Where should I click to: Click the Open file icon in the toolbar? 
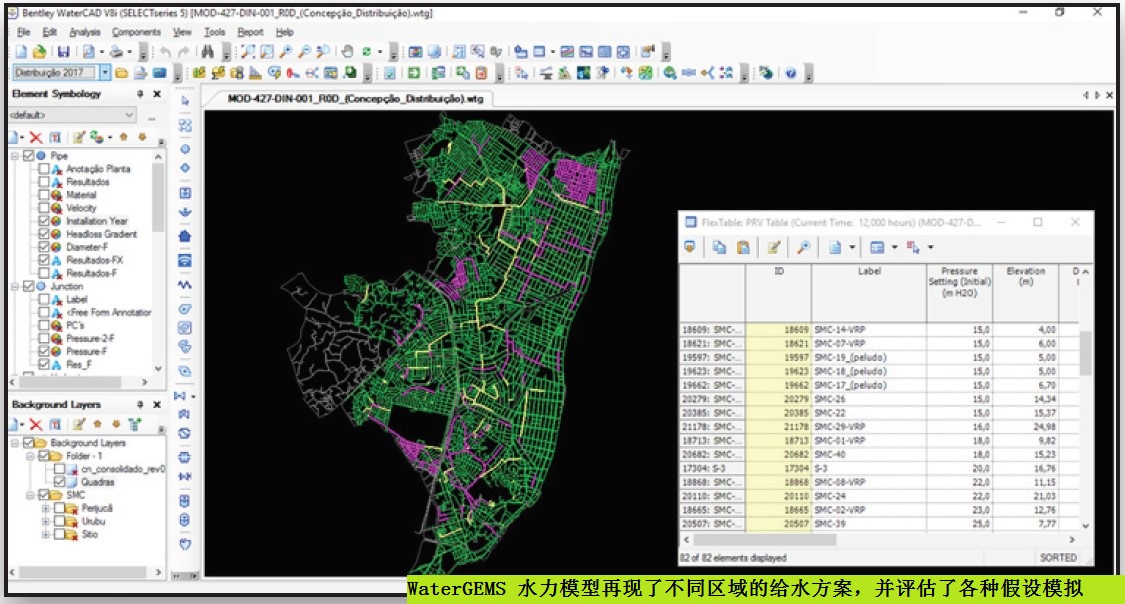click(39, 52)
